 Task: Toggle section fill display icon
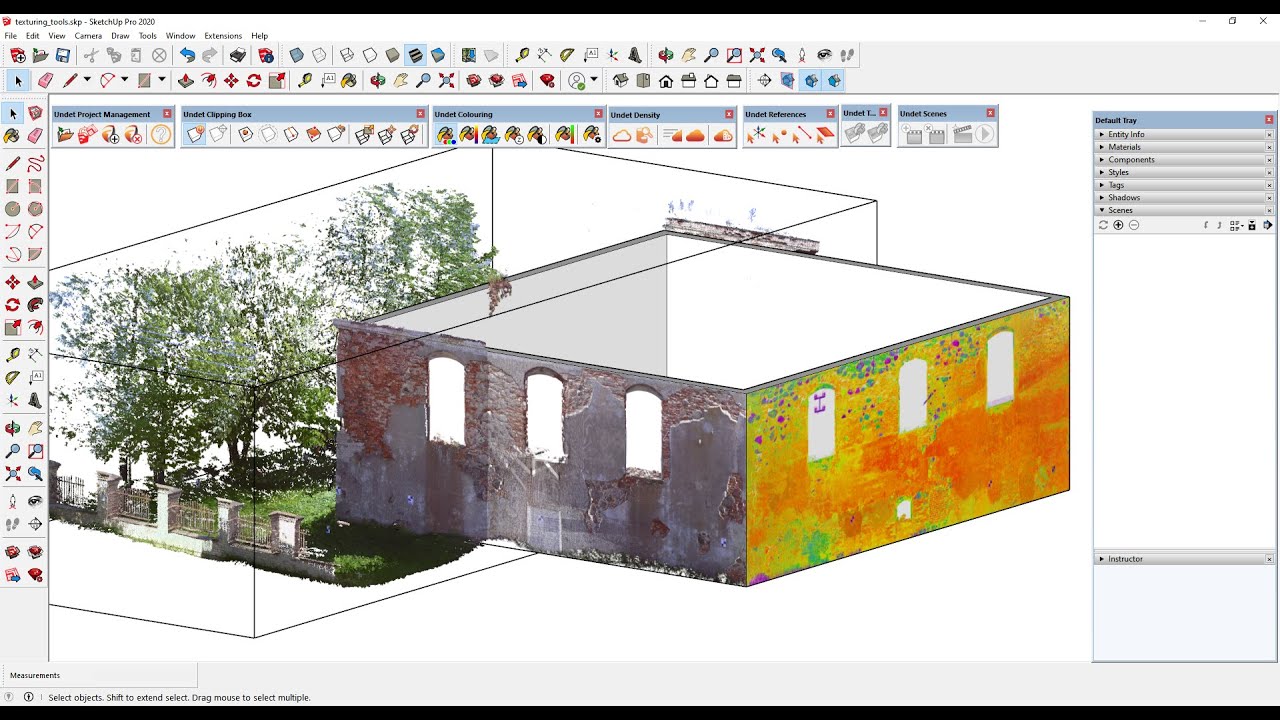pyautogui.click(x=834, y=80)
